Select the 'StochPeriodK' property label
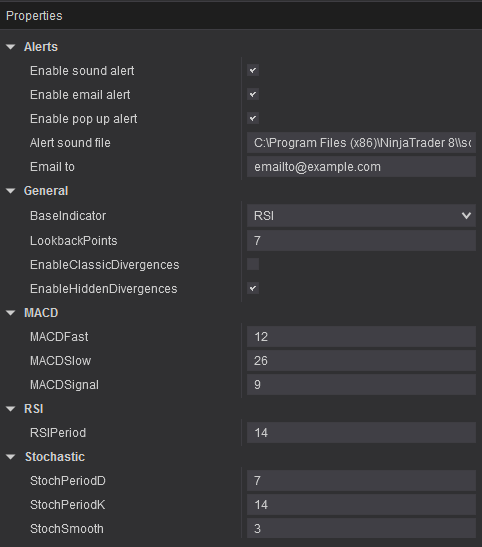The height and width of the screenshot is (547, 482). (67, 505)
